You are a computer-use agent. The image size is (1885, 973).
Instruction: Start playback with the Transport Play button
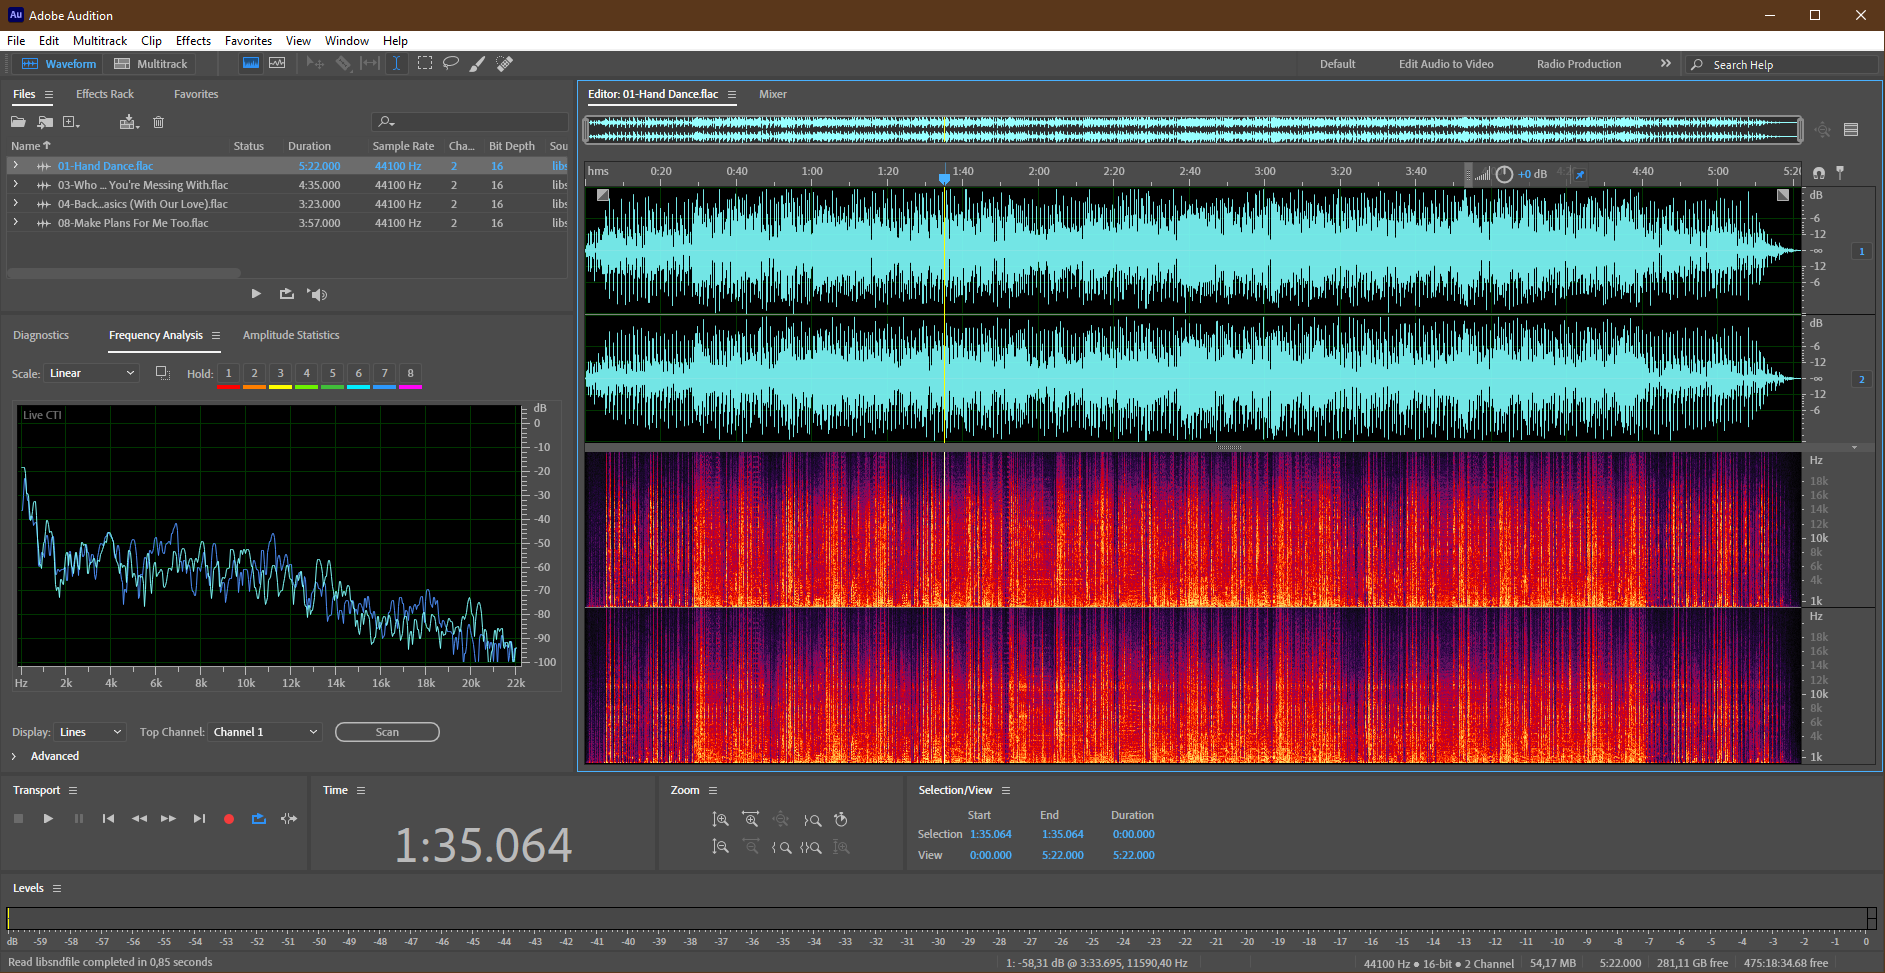click(48, 818)
